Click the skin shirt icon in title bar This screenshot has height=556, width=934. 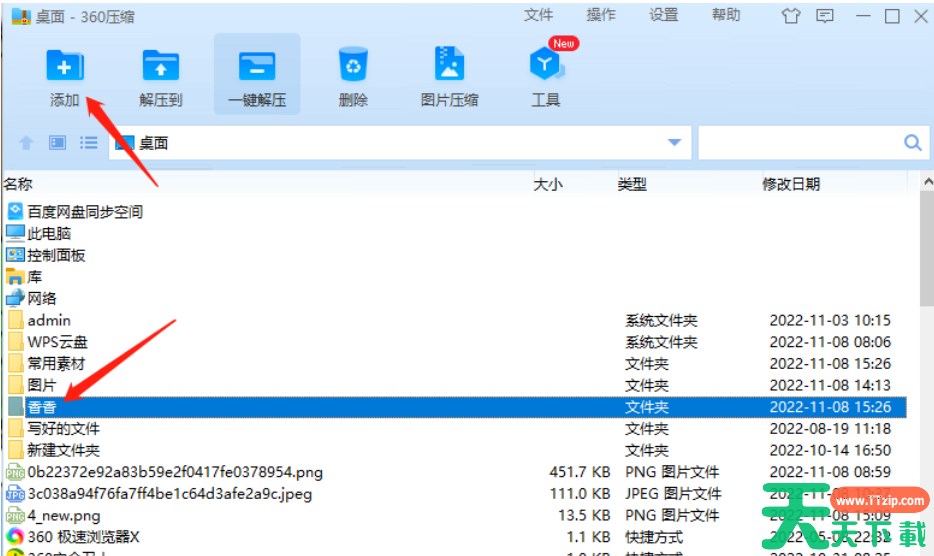click(792, 16)
